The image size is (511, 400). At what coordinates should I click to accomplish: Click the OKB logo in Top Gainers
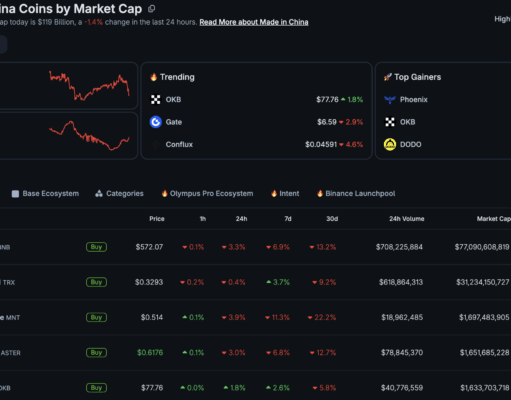click(x=390, y=122)
